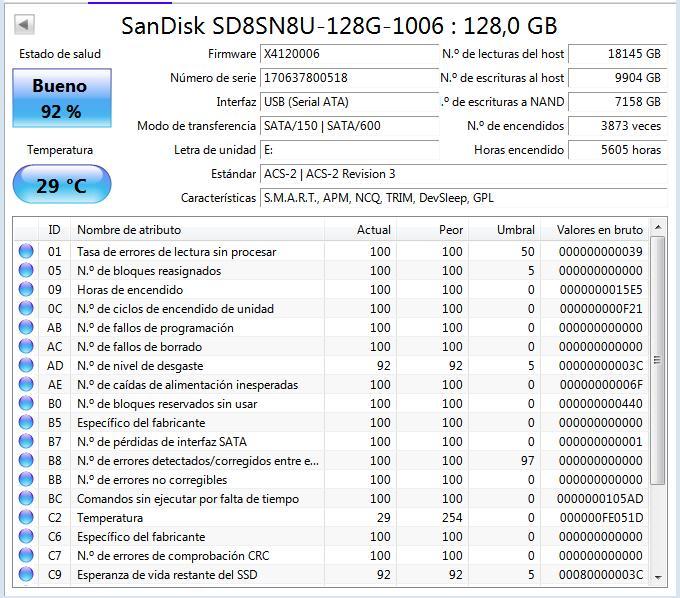Click the status icon for attribute BC

pos(26,499)
